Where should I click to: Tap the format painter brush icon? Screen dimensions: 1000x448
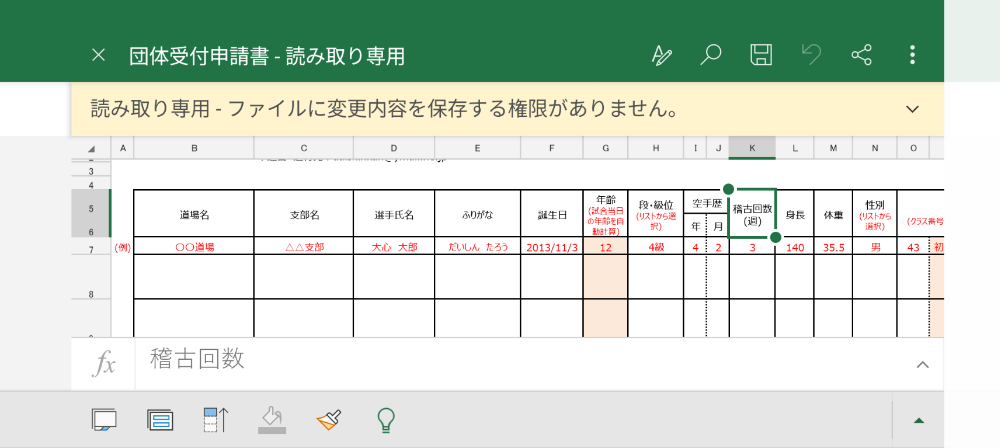click(x=328, y=420)
